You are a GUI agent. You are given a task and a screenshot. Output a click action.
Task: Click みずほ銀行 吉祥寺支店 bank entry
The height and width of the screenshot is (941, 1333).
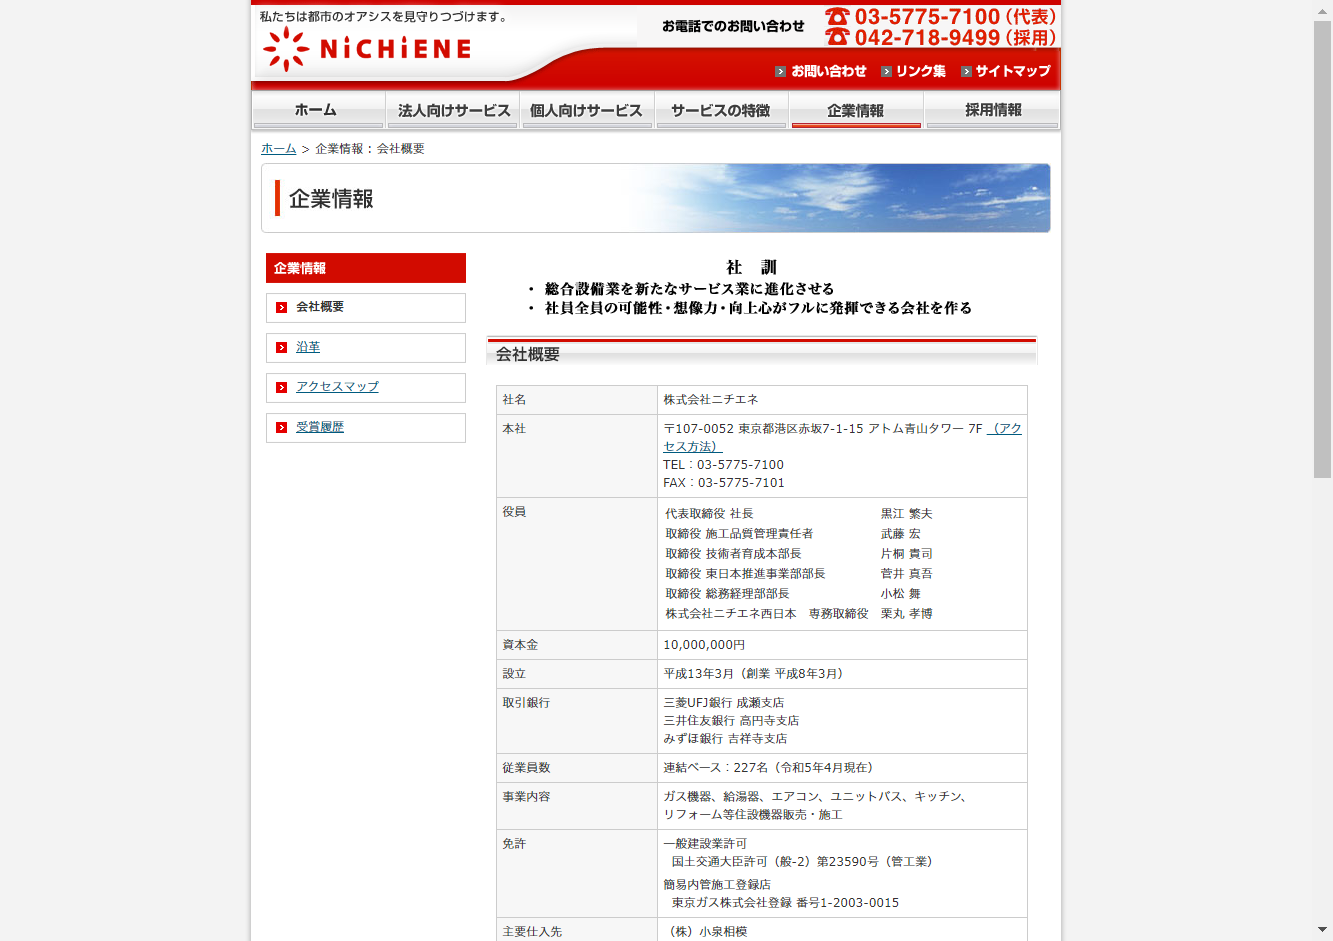[725, 739]
